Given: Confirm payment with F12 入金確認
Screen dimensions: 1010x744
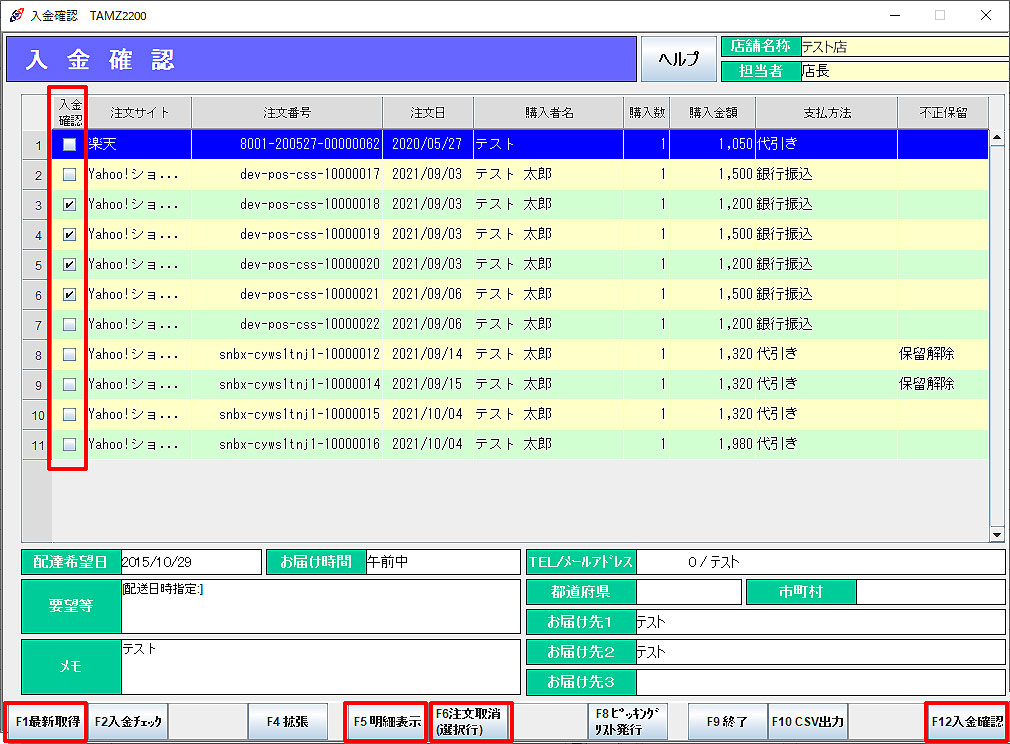Looking at the screenshot, I should click(x=966, y=721).
